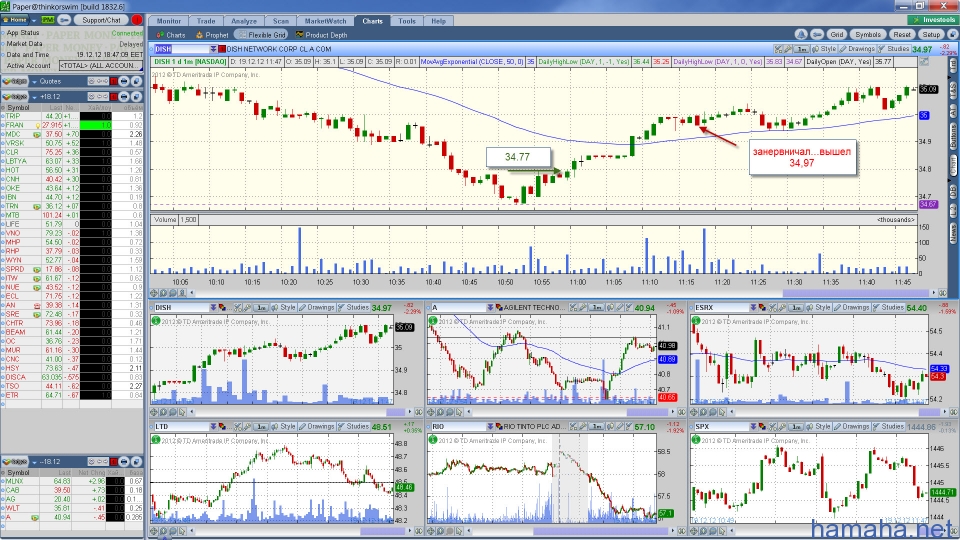Viewport: 960px width, 540px height.
Task: Select the Prophet sub-tab
Action: click(212, 35)
